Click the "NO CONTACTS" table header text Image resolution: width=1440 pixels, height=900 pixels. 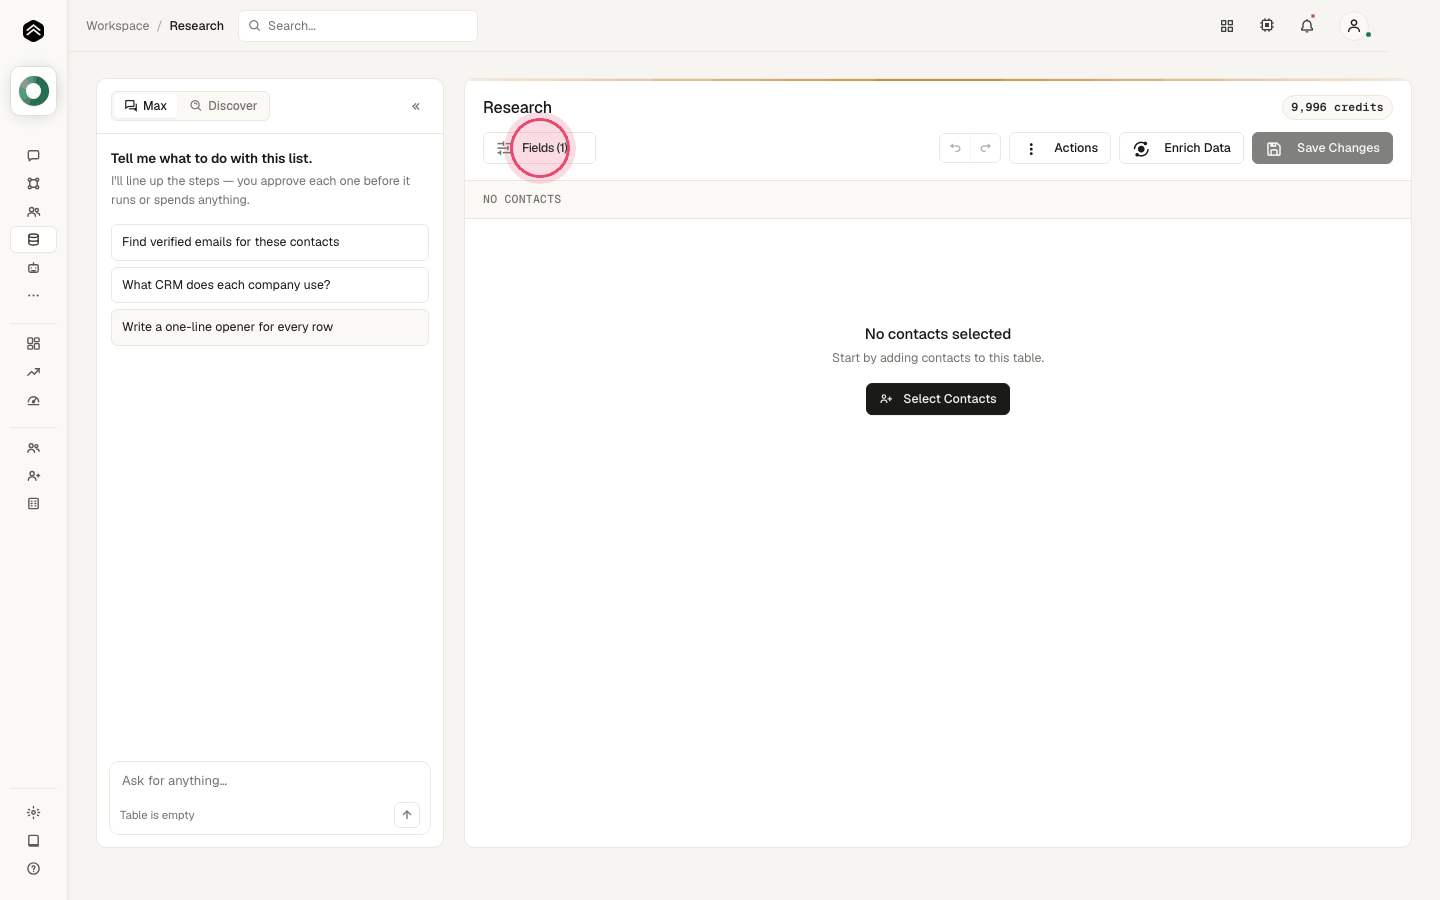click(522, 200)
